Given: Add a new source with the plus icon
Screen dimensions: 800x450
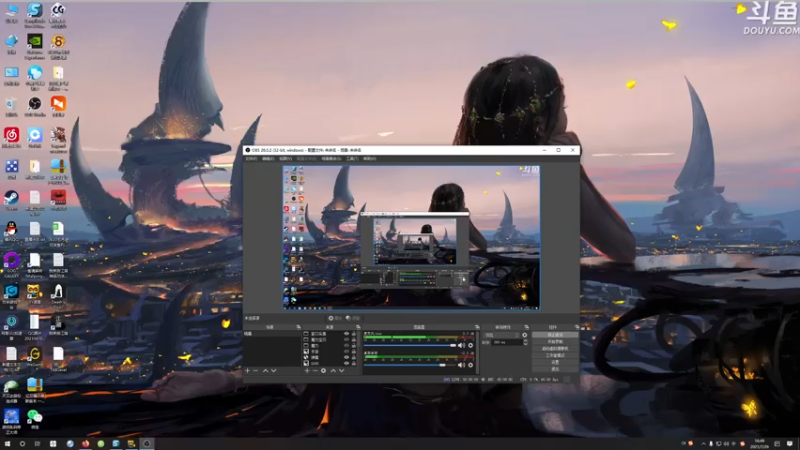Looking at the screenshot, I should click(x=307, y=371).
